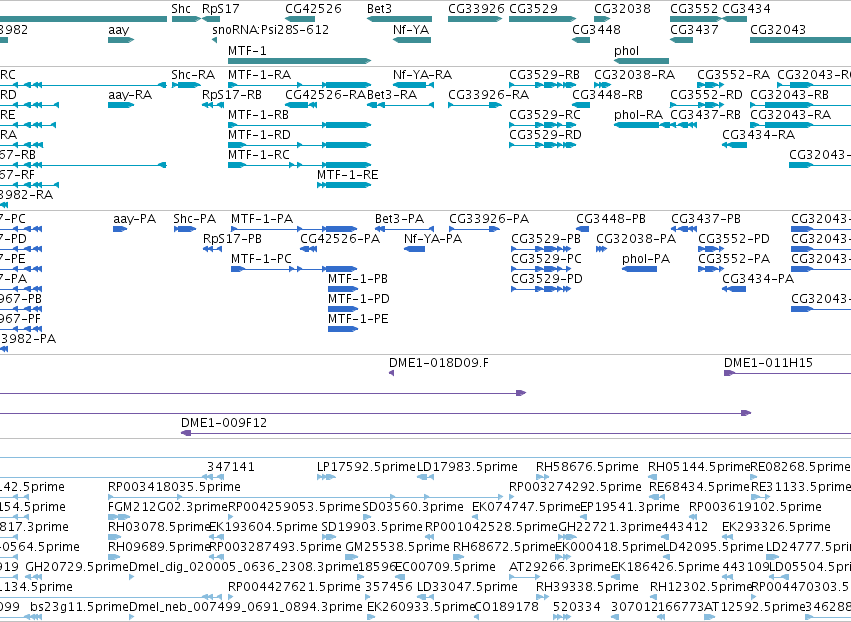Click the MTF-1-PA protein feature
Viewport: 851px width, 622px height.
coord(294,229)
